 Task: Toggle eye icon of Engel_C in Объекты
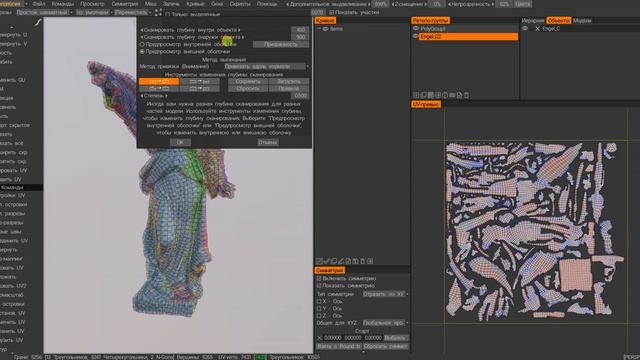[x=525, y=29]
